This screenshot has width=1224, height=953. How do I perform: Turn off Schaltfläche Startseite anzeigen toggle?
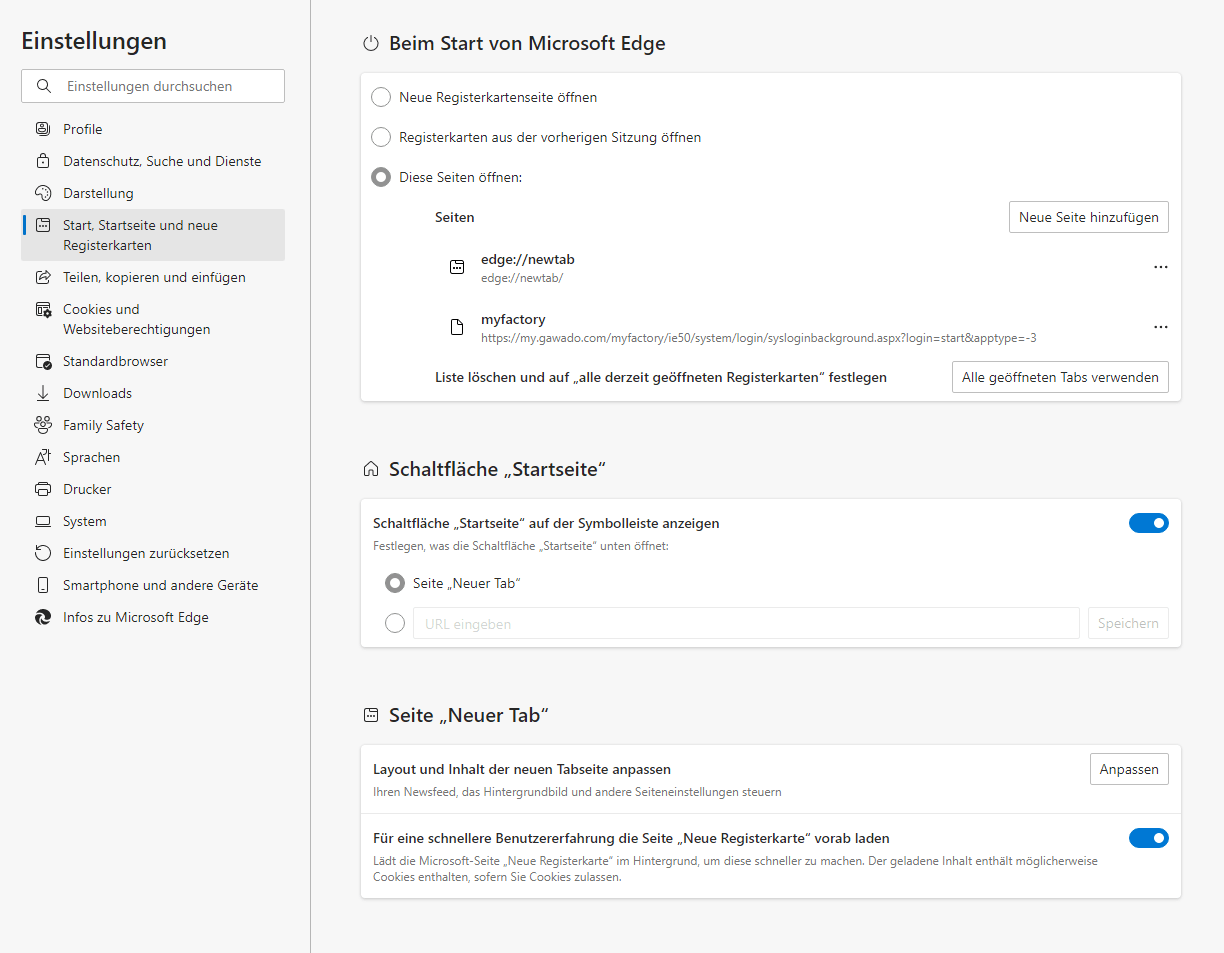click(1149, 523)
